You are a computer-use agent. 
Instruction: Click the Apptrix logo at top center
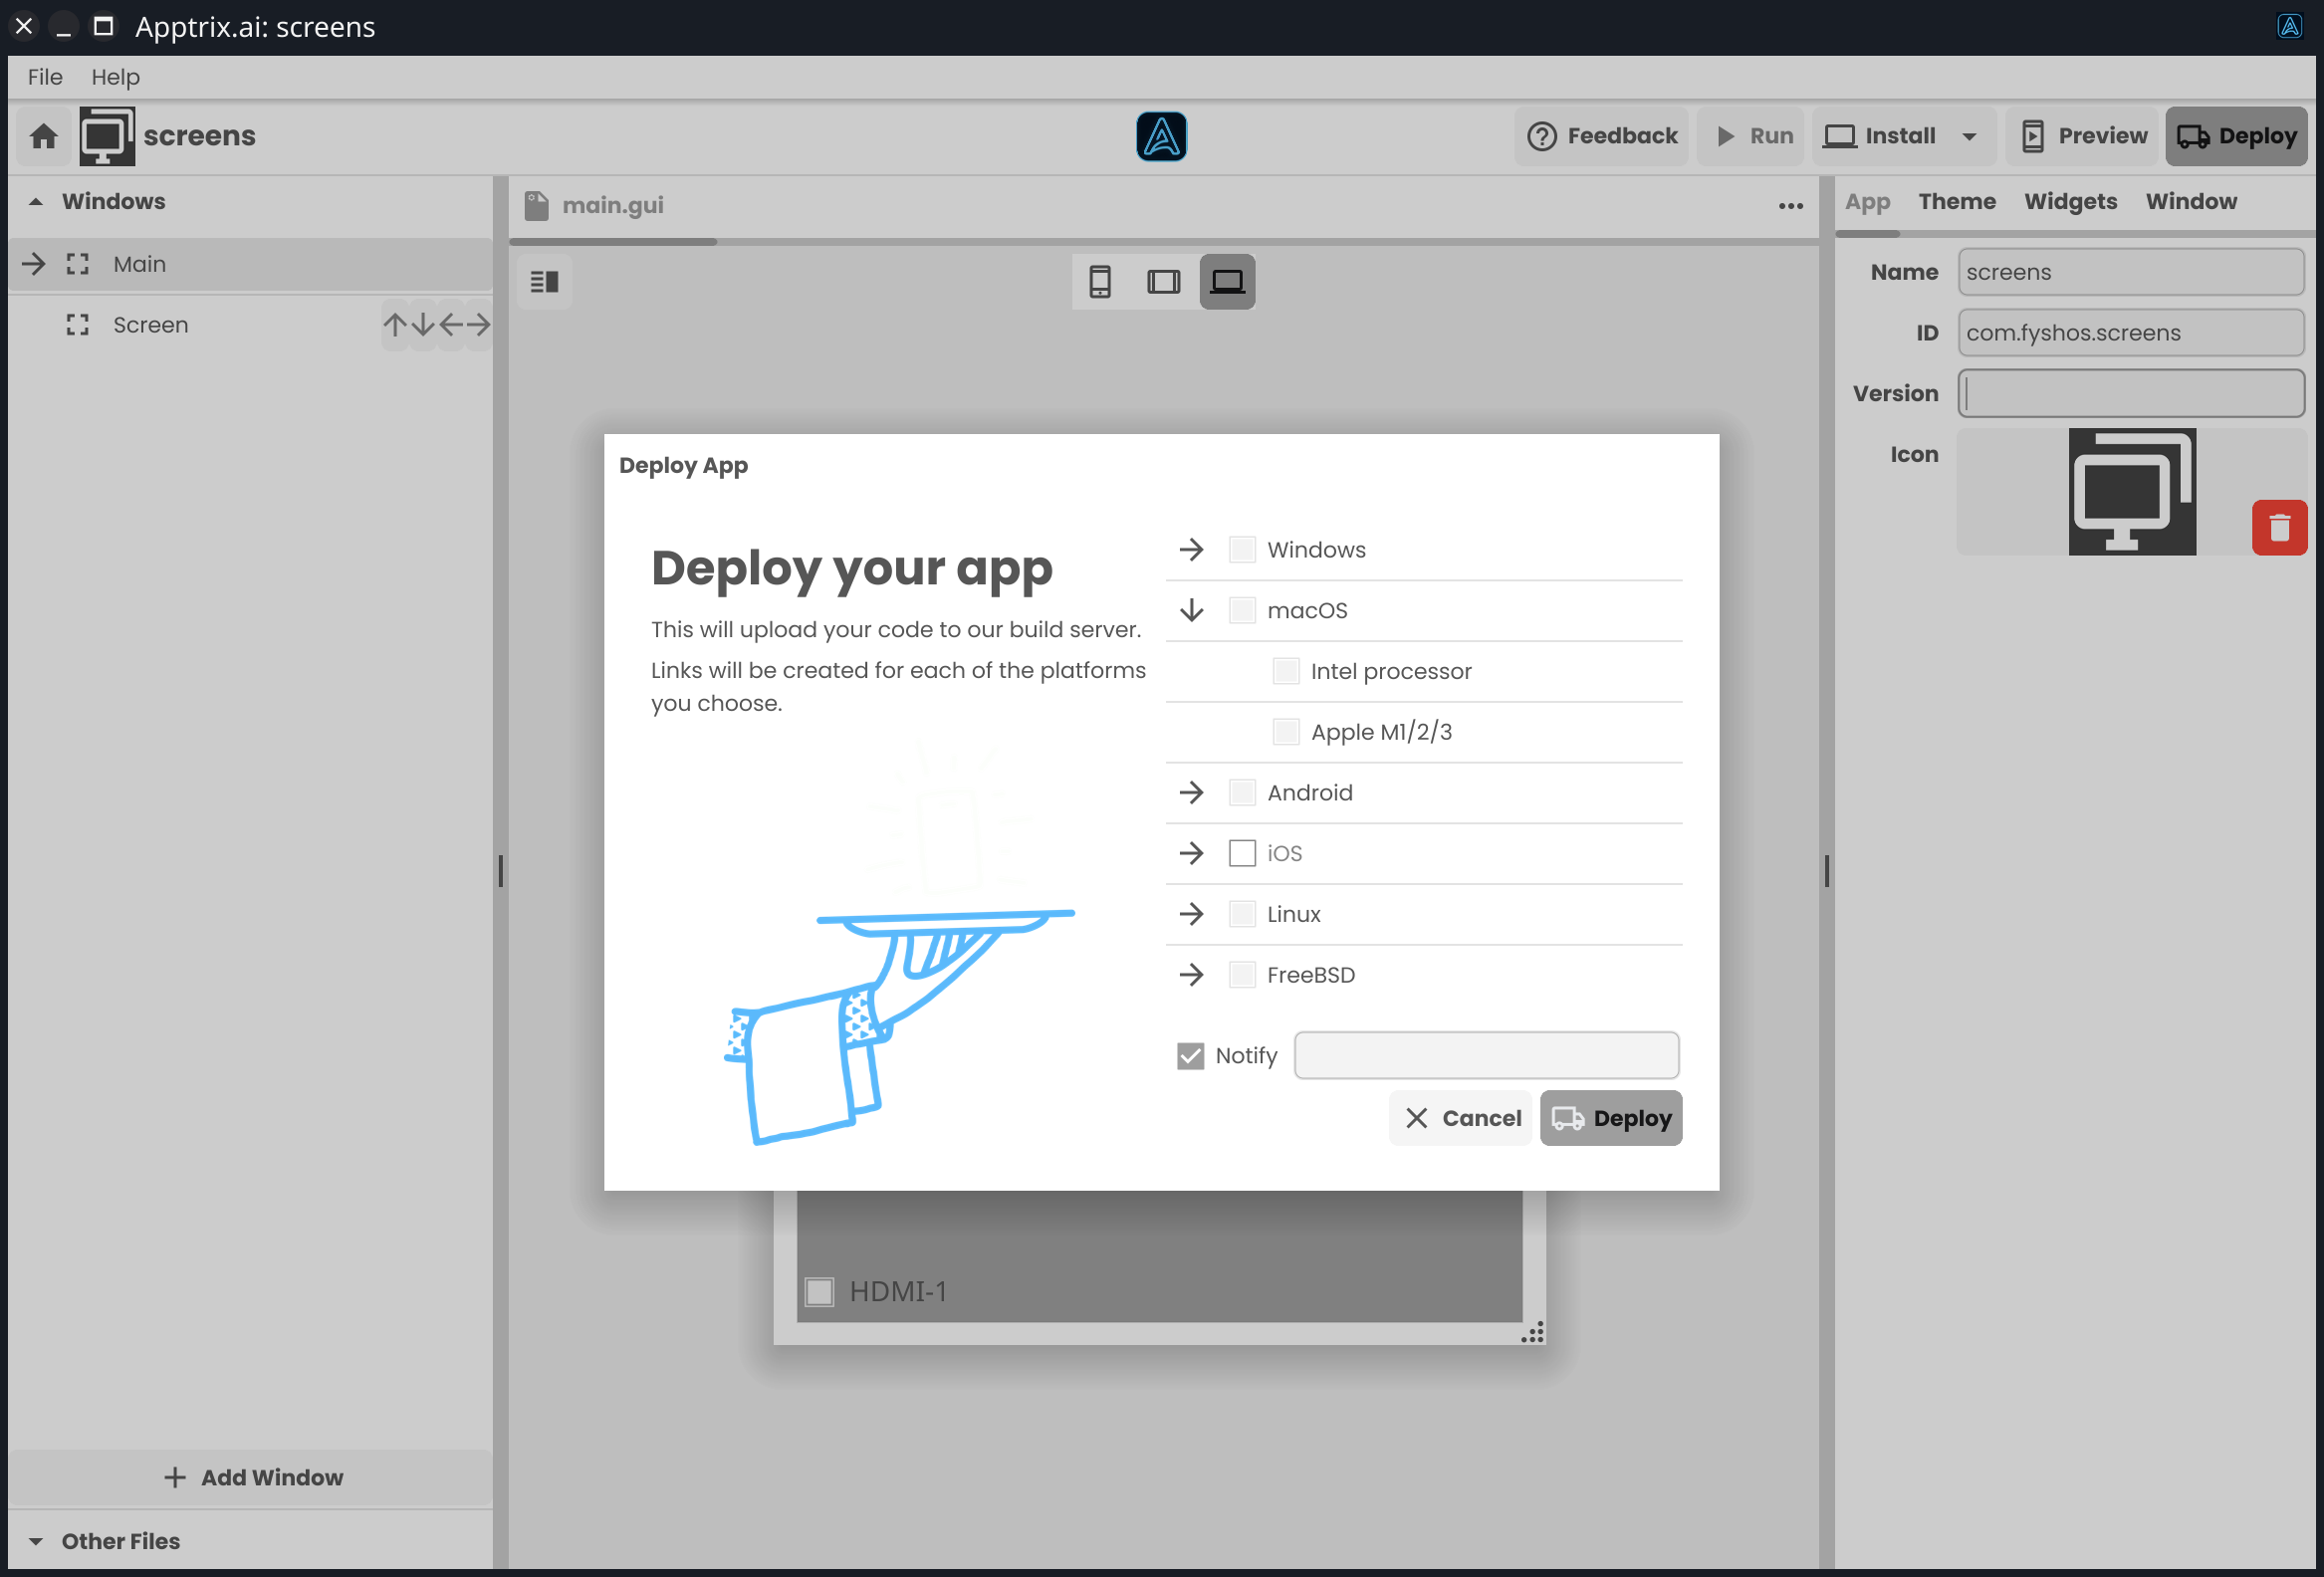pos(1161,135)
